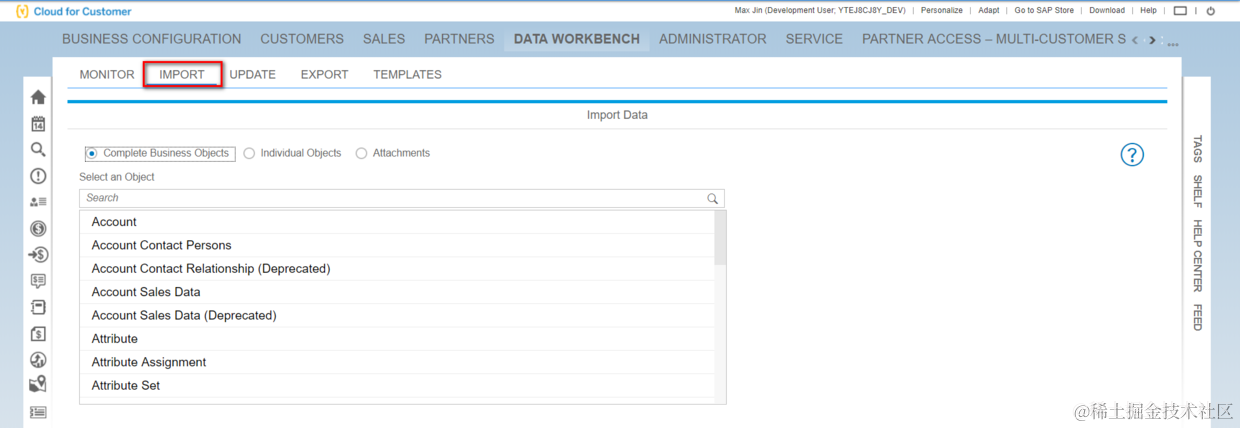The height and width of the screenshot is (428, 1240).
Task: Open the dollar speech bubble icon
Action: [x=38, y=281]
